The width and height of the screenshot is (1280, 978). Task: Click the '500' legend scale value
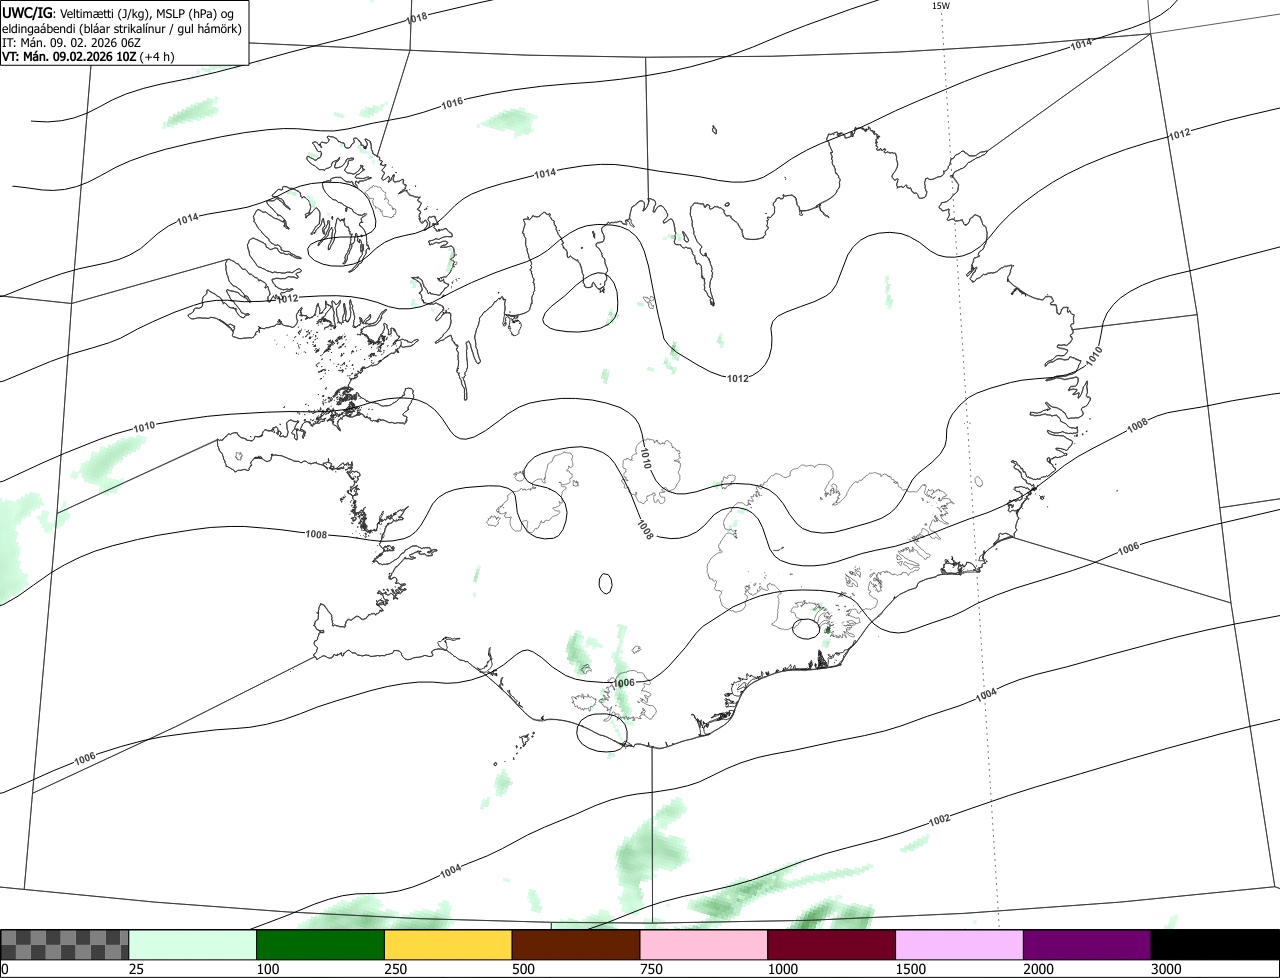(x=524, y=969)
